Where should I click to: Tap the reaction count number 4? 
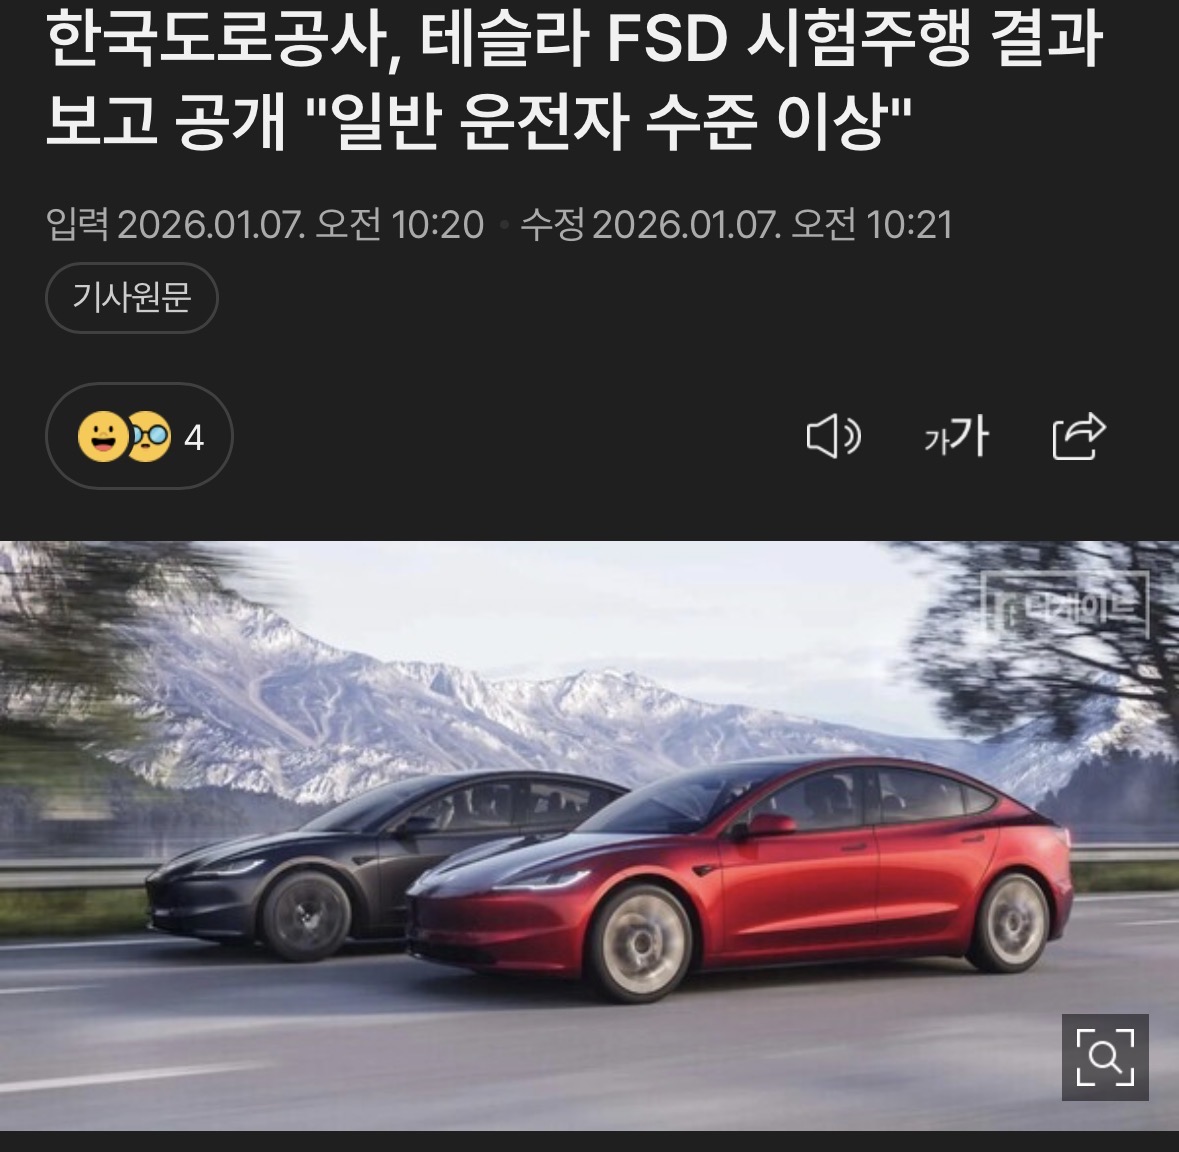(194, 438)
